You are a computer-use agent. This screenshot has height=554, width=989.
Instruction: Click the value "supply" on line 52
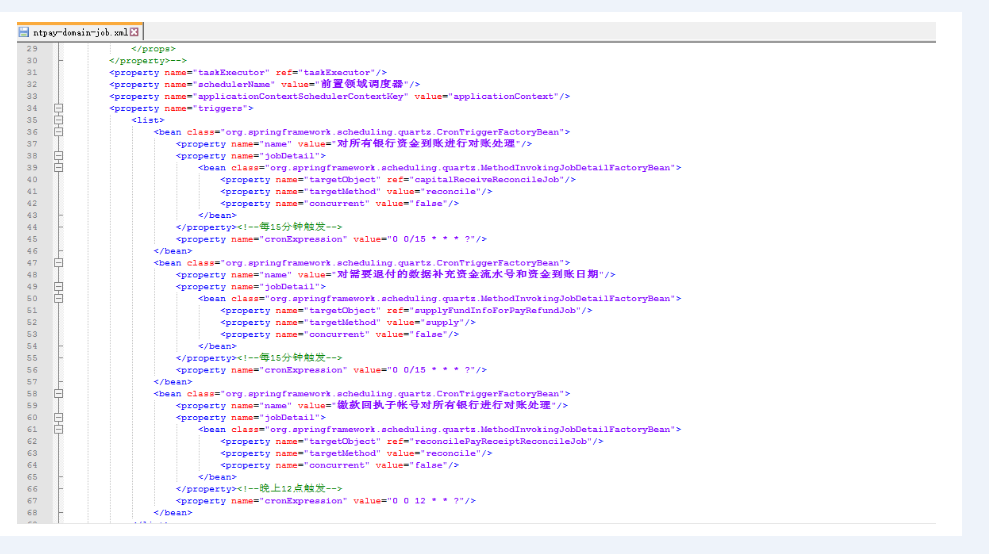click(443, 322)
